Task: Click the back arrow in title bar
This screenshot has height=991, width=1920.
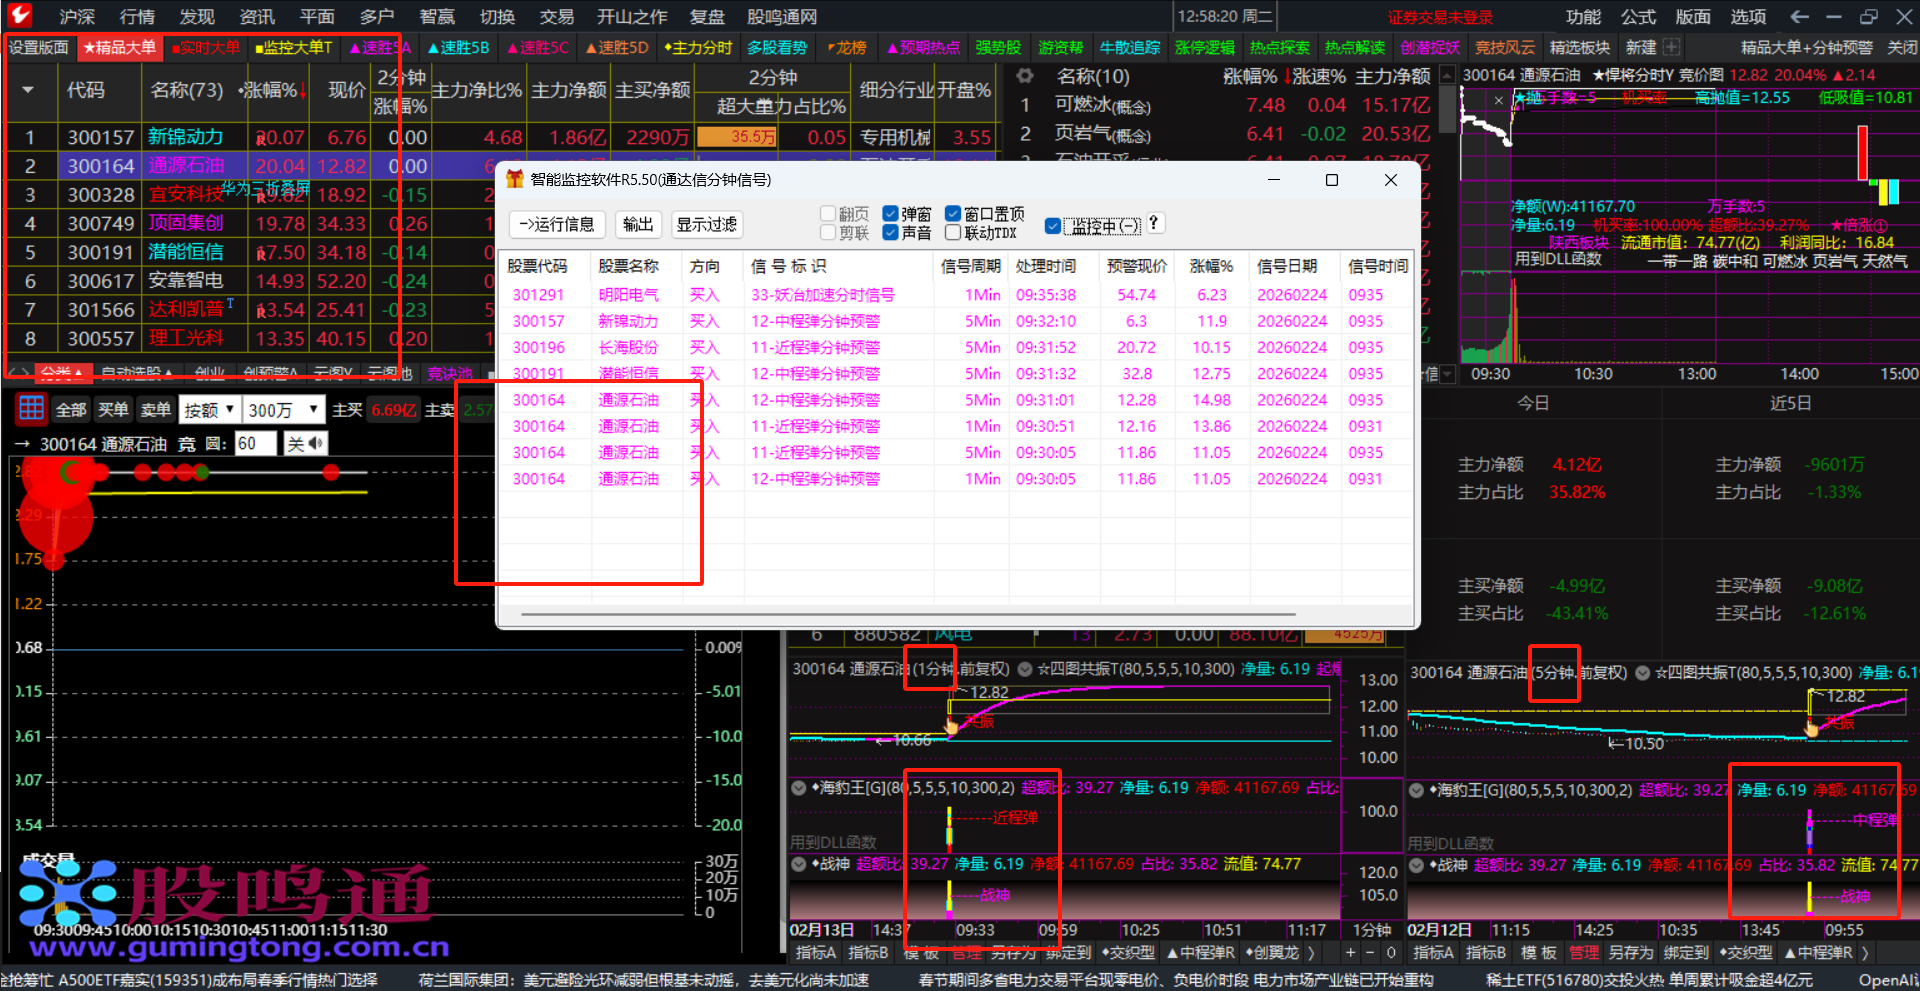Action: [x=1799, y=17]
